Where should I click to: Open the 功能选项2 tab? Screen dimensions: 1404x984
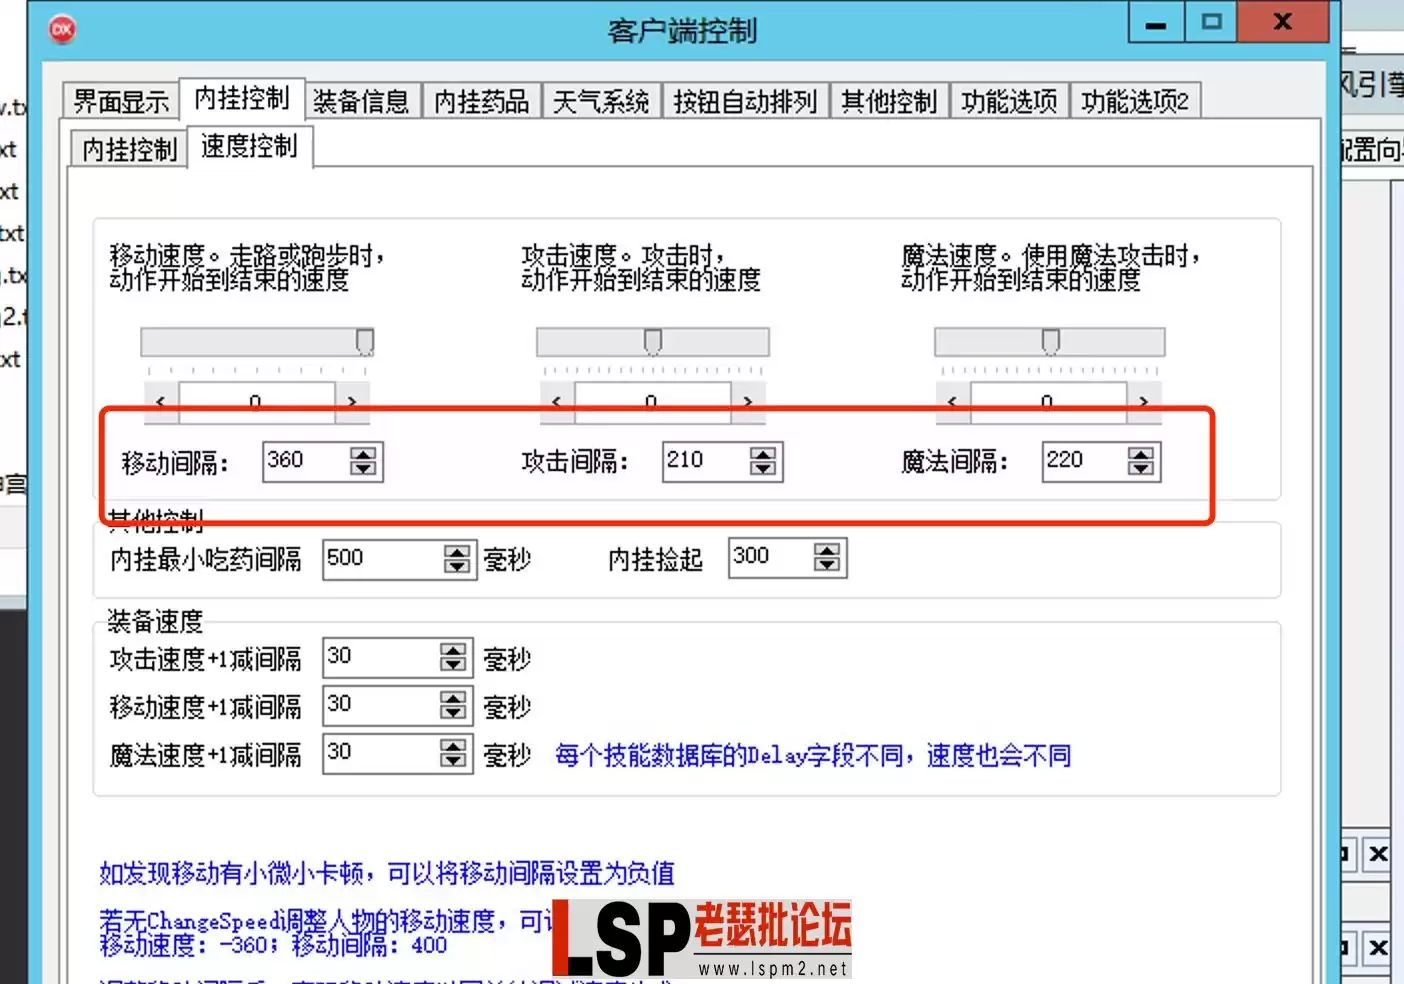1135,102
